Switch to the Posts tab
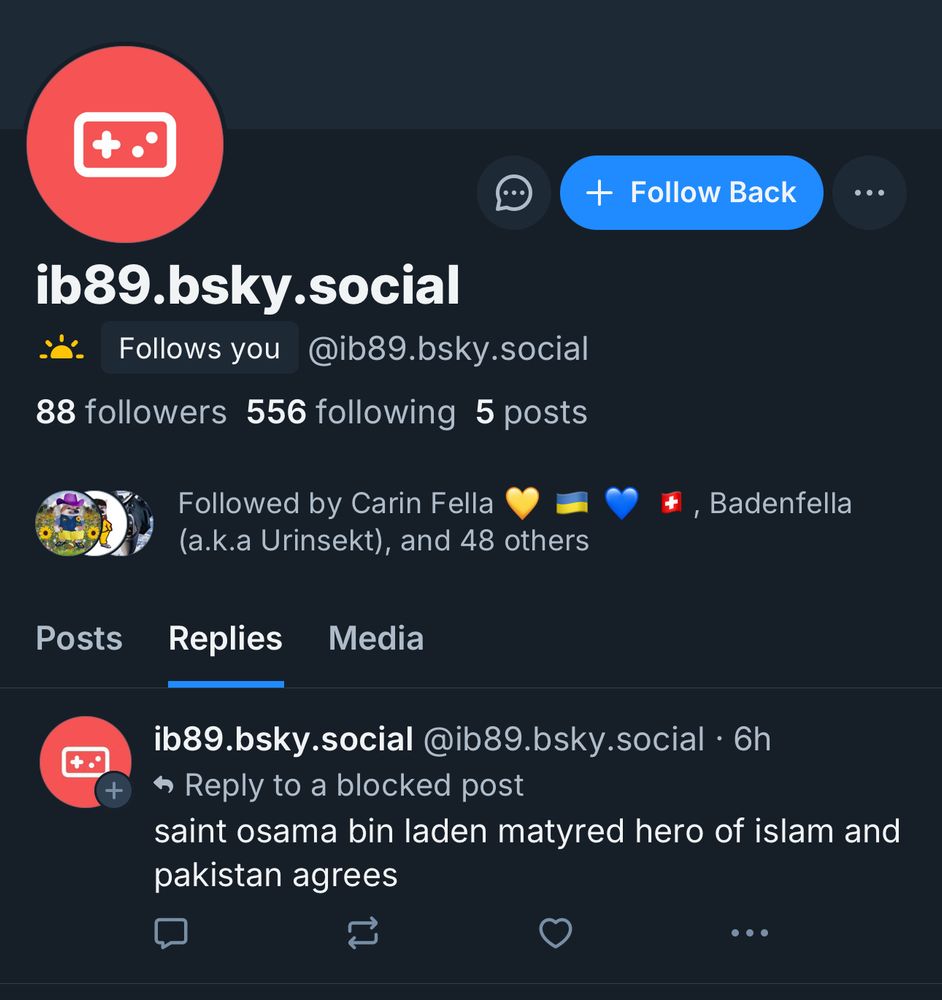The height and width of the screenshot is (1000, 942). tap(78, 638)
